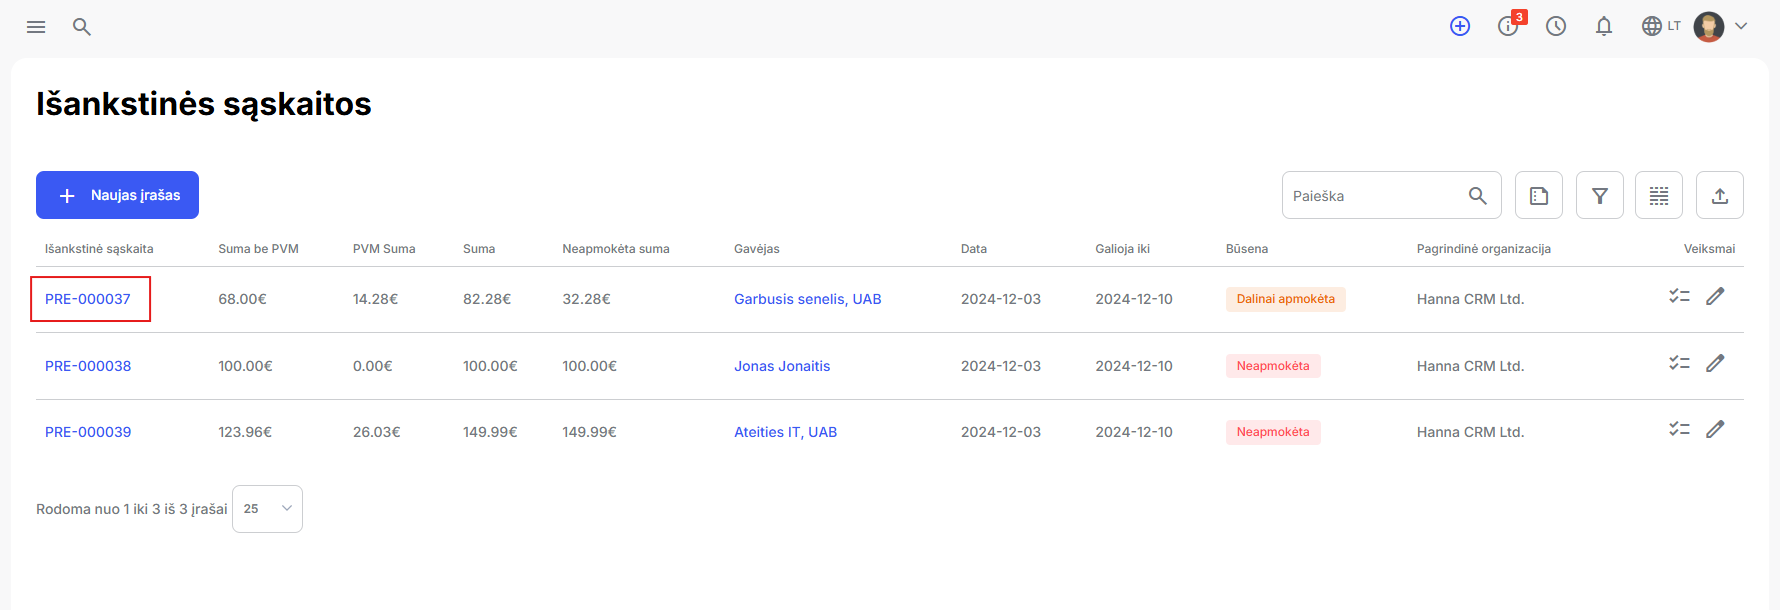Click Neapmokėta badge in PRE-000039 row
Image resolution: width=1780 pixels, height=610 pixels.
pos(1273,432)
